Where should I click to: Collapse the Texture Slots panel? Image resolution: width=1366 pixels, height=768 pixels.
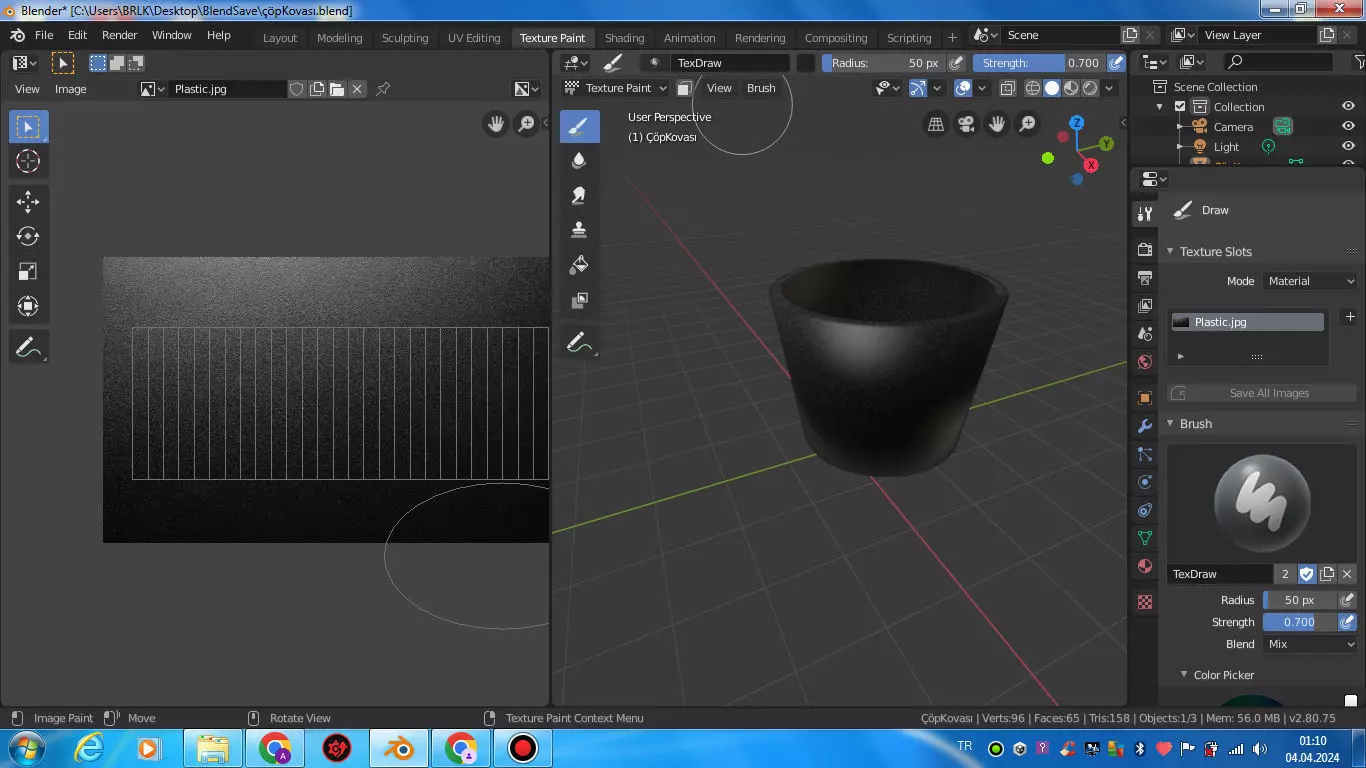(1171, 252)
